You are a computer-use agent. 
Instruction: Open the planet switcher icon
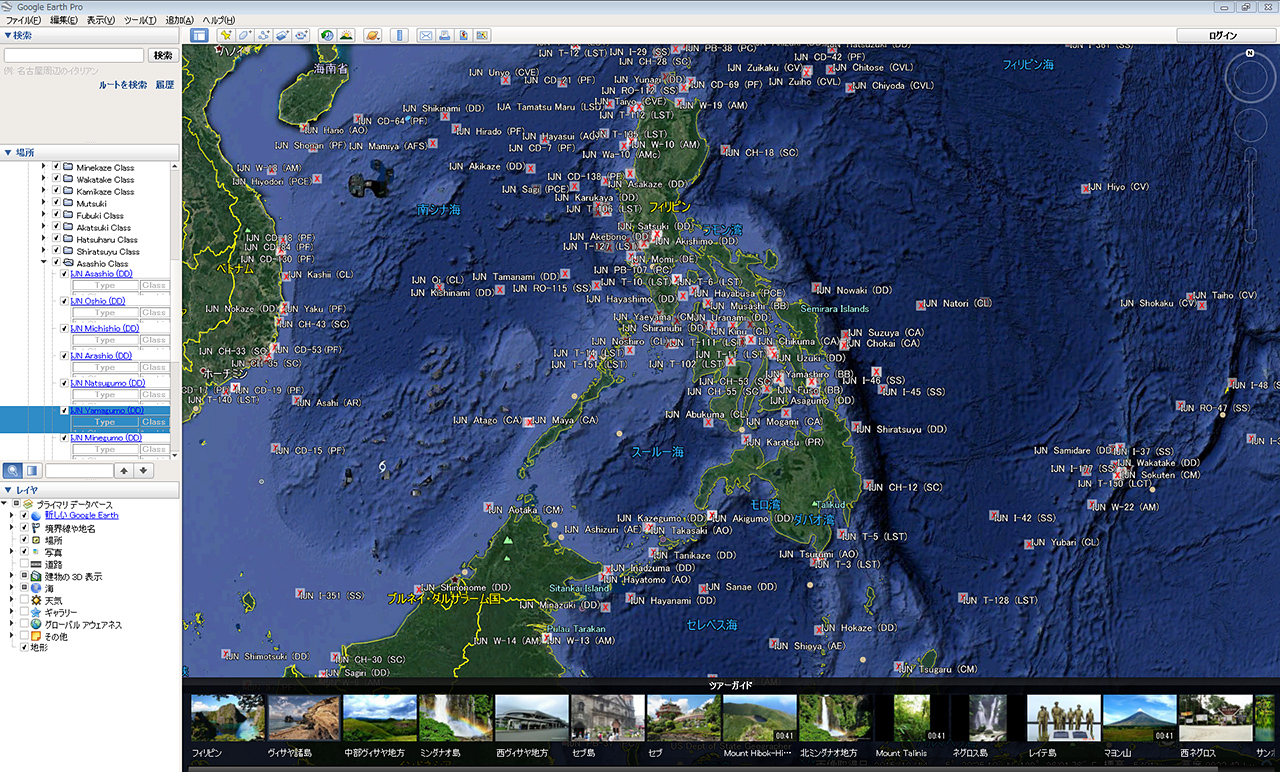coord(372,35)
